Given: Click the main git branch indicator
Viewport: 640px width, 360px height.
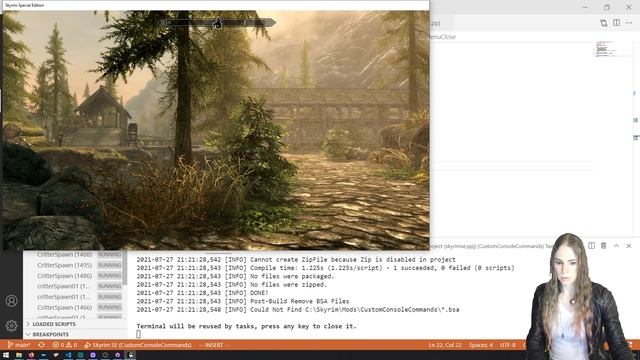Looking at the screenshot, I should 19,345.
